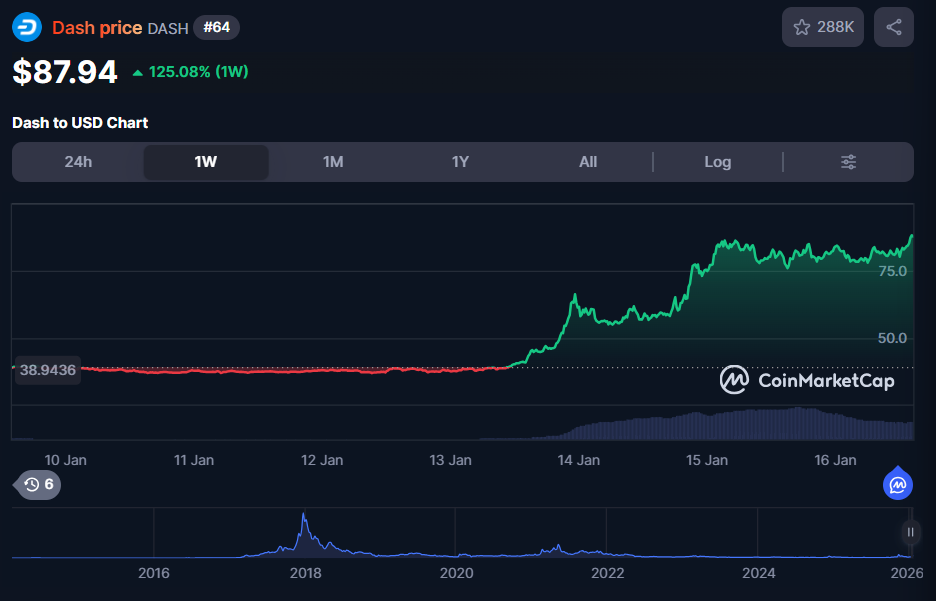This screenshot has height=601, width=936.
Task: Select the 24h time range tab
Action: click(x=78, y=162)
